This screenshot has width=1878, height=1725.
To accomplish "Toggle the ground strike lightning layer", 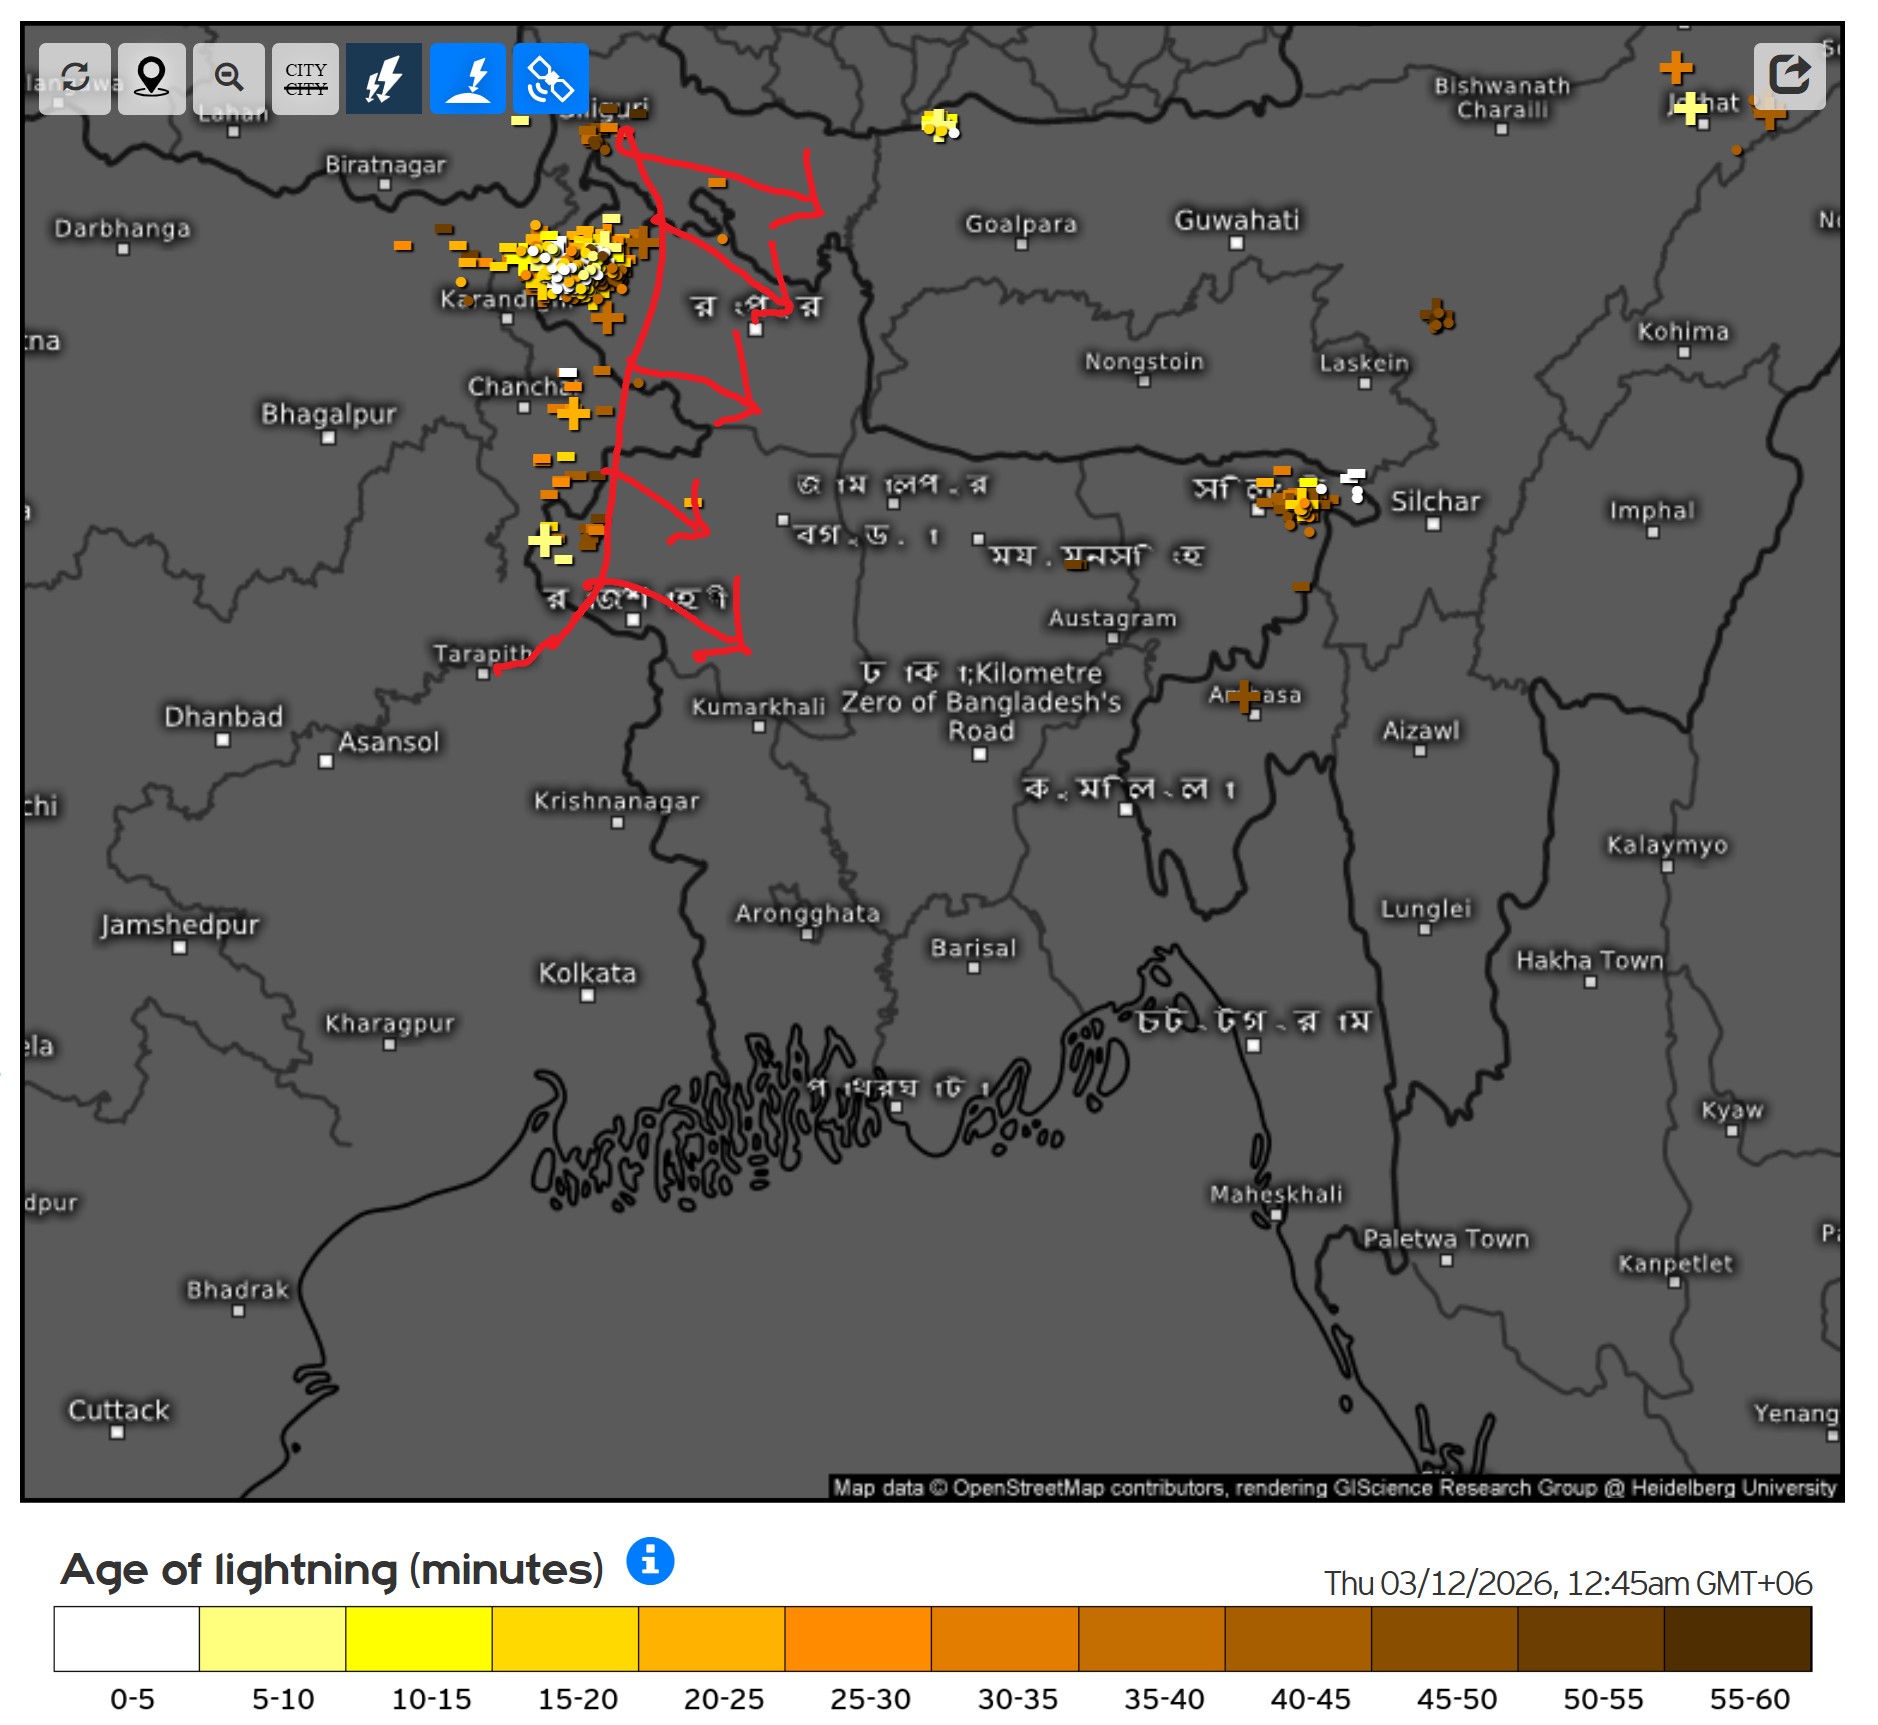I will (x=467, y=78).
